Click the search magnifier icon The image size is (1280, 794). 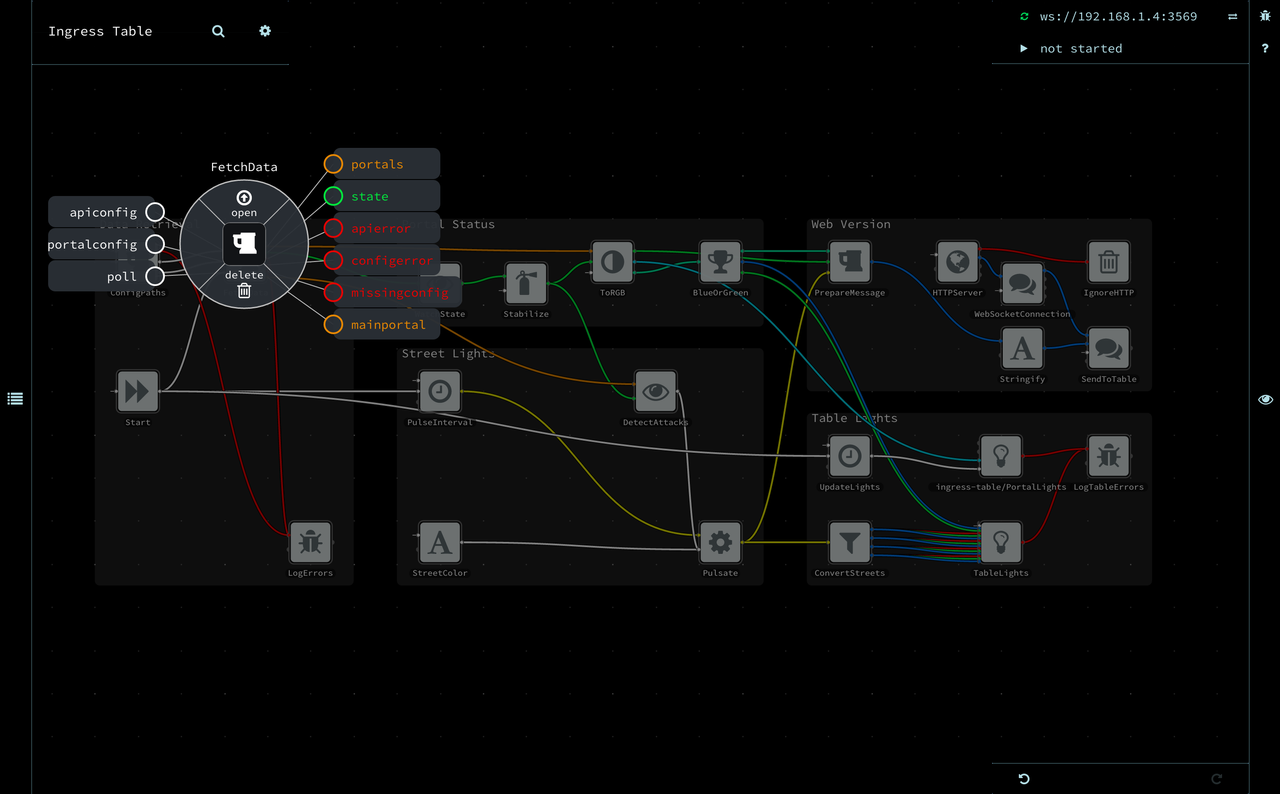coord(218,31)
